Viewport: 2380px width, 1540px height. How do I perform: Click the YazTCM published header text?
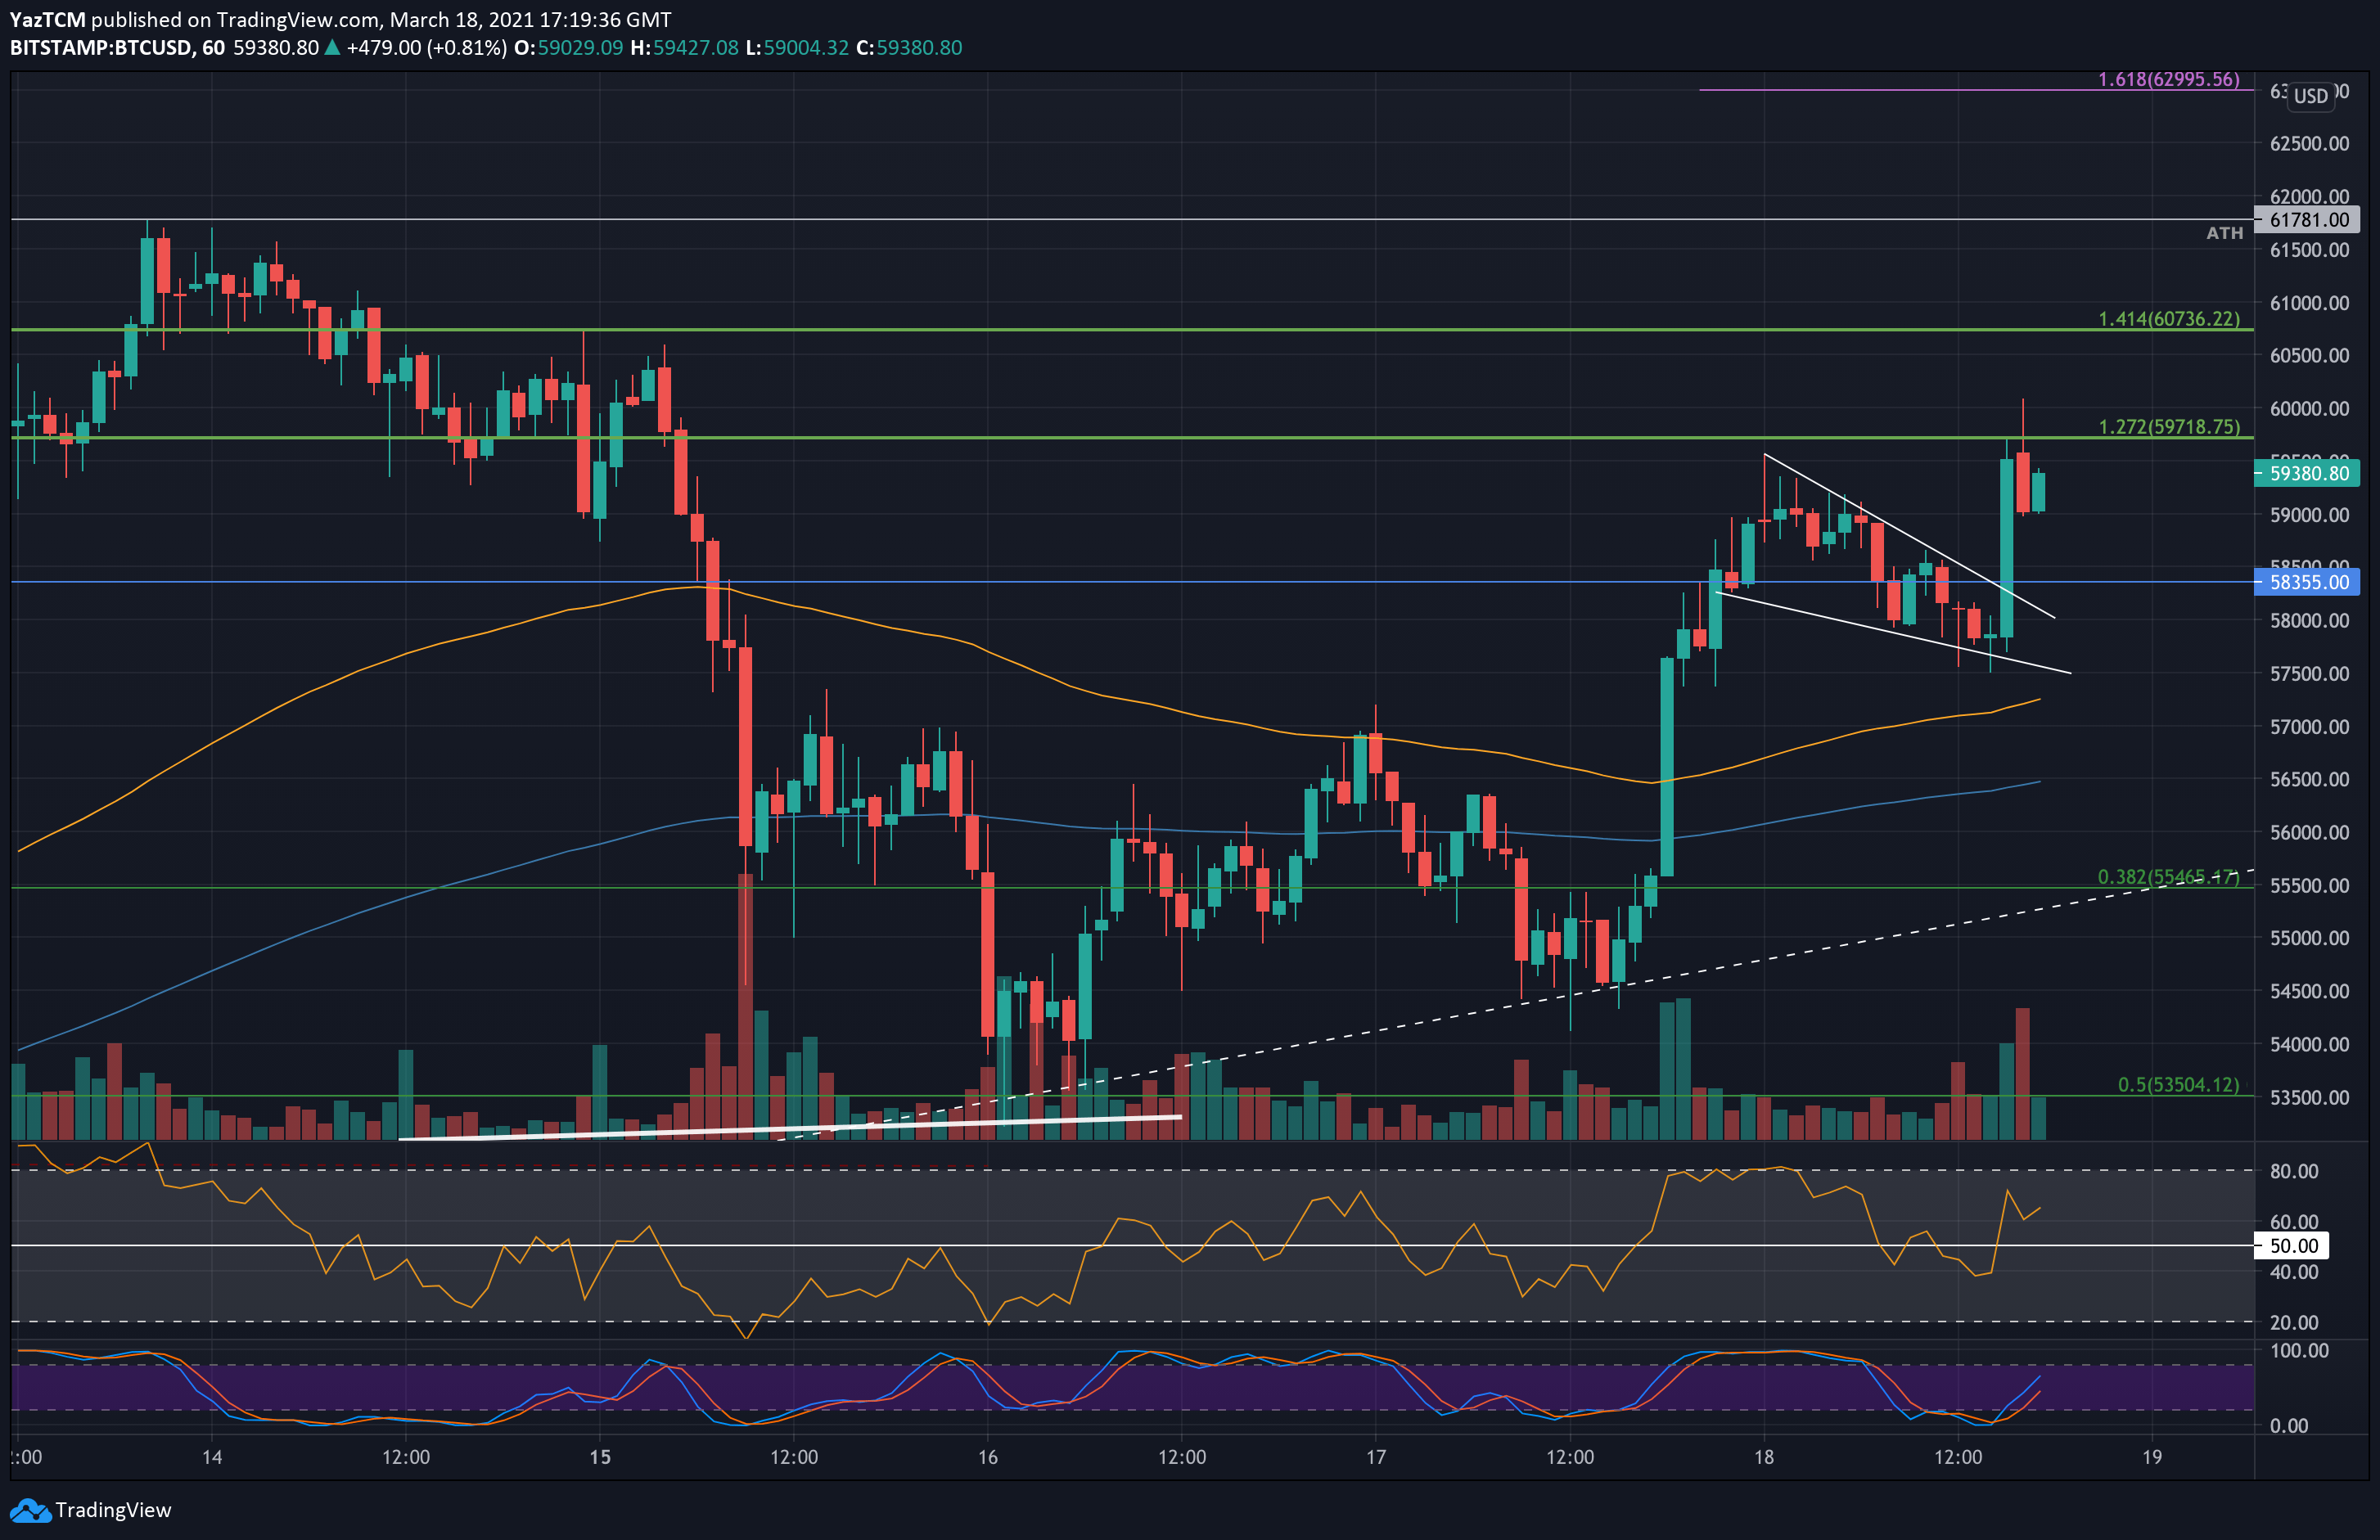(340, 20)
